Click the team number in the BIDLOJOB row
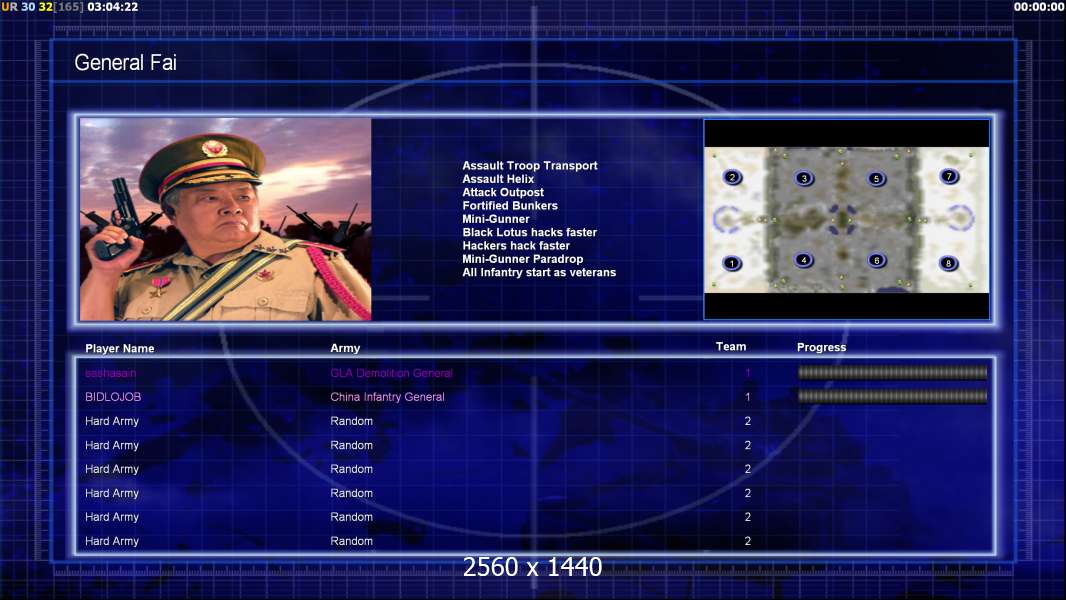The height and width of the screenshot is (600, 1066). pyautogui.click(x=747, y=397)
